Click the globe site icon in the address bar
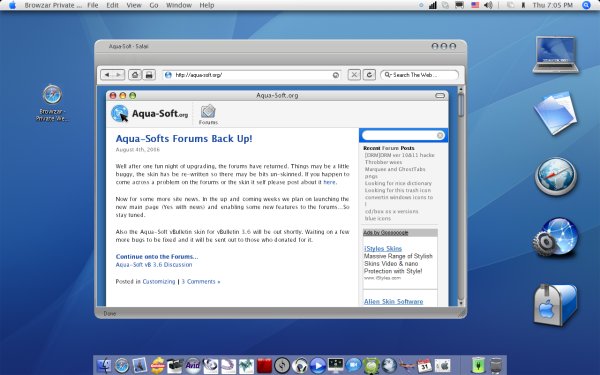600x375 pixels. pyautogui.click(x=168, y=75)
